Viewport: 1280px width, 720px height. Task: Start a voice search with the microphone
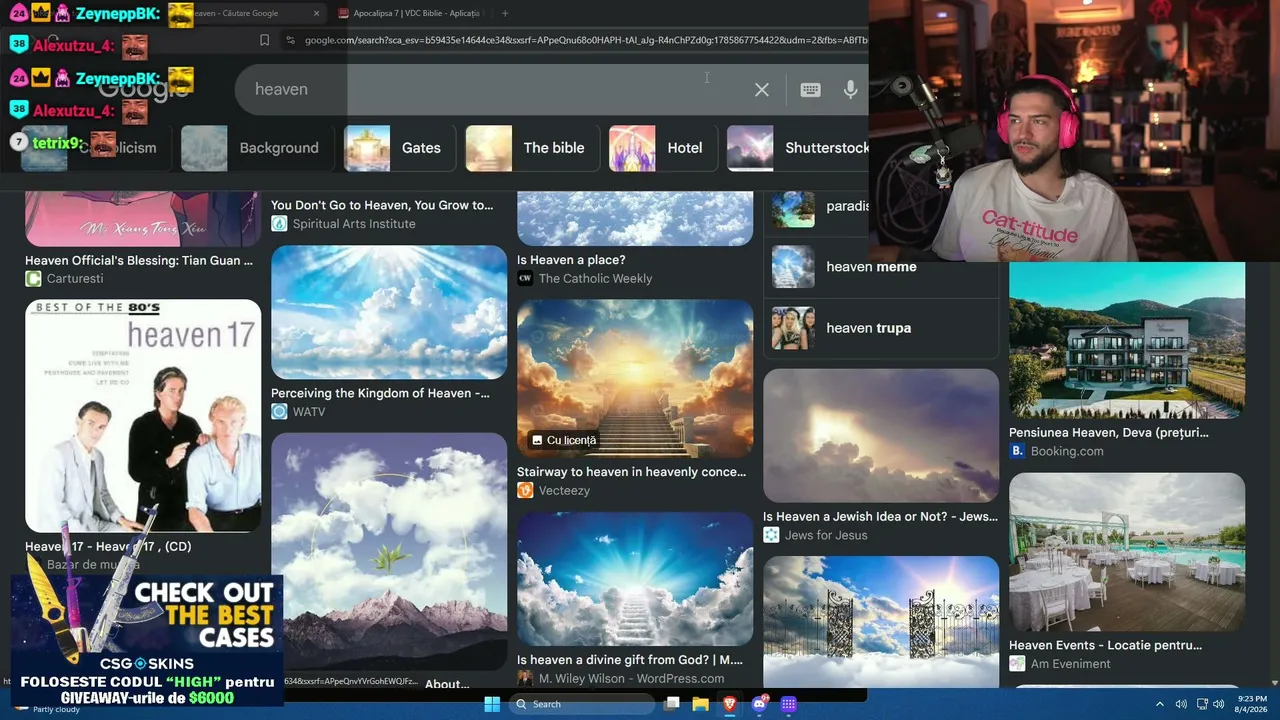pos(850,89)
